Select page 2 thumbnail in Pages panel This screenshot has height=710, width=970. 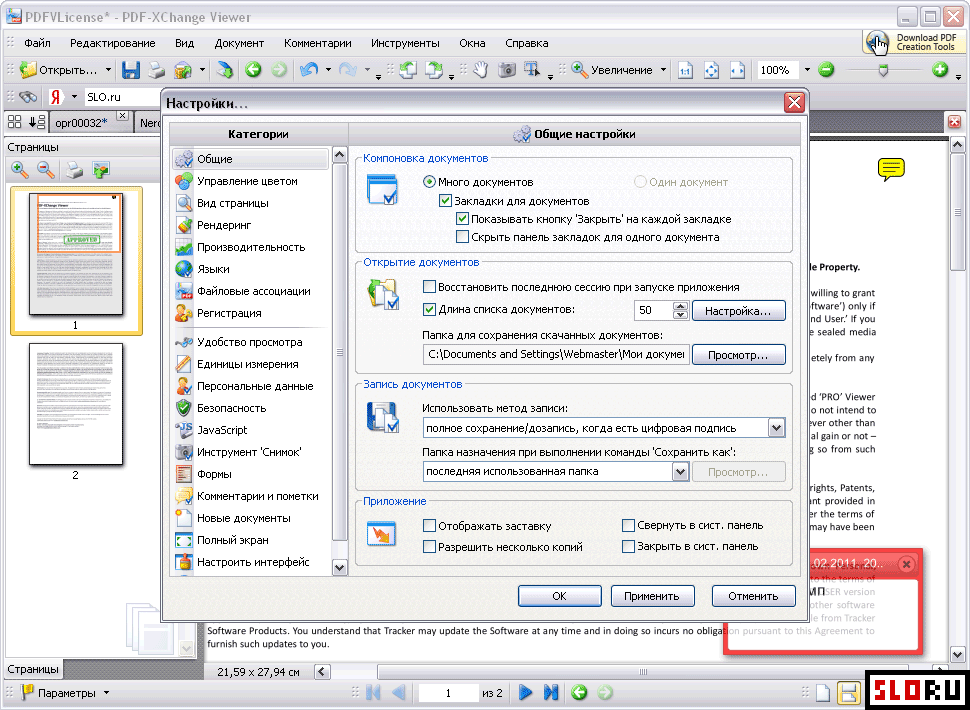tap(75, 404)
